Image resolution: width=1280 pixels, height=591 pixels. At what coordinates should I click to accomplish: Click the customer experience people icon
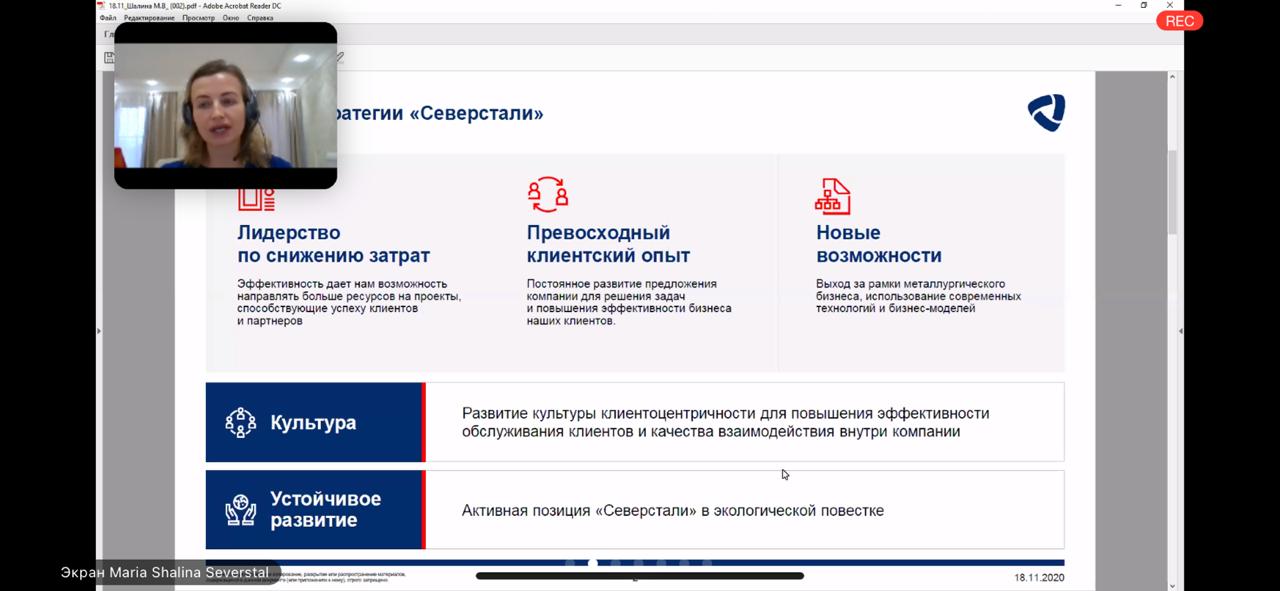(x=547, y=195)
